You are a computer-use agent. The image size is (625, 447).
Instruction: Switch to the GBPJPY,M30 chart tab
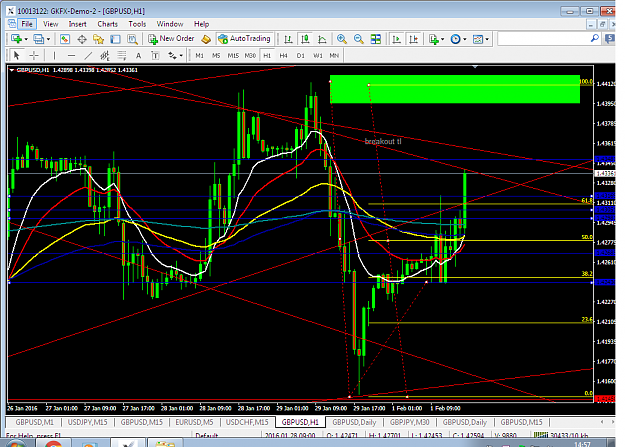(409, 422)
